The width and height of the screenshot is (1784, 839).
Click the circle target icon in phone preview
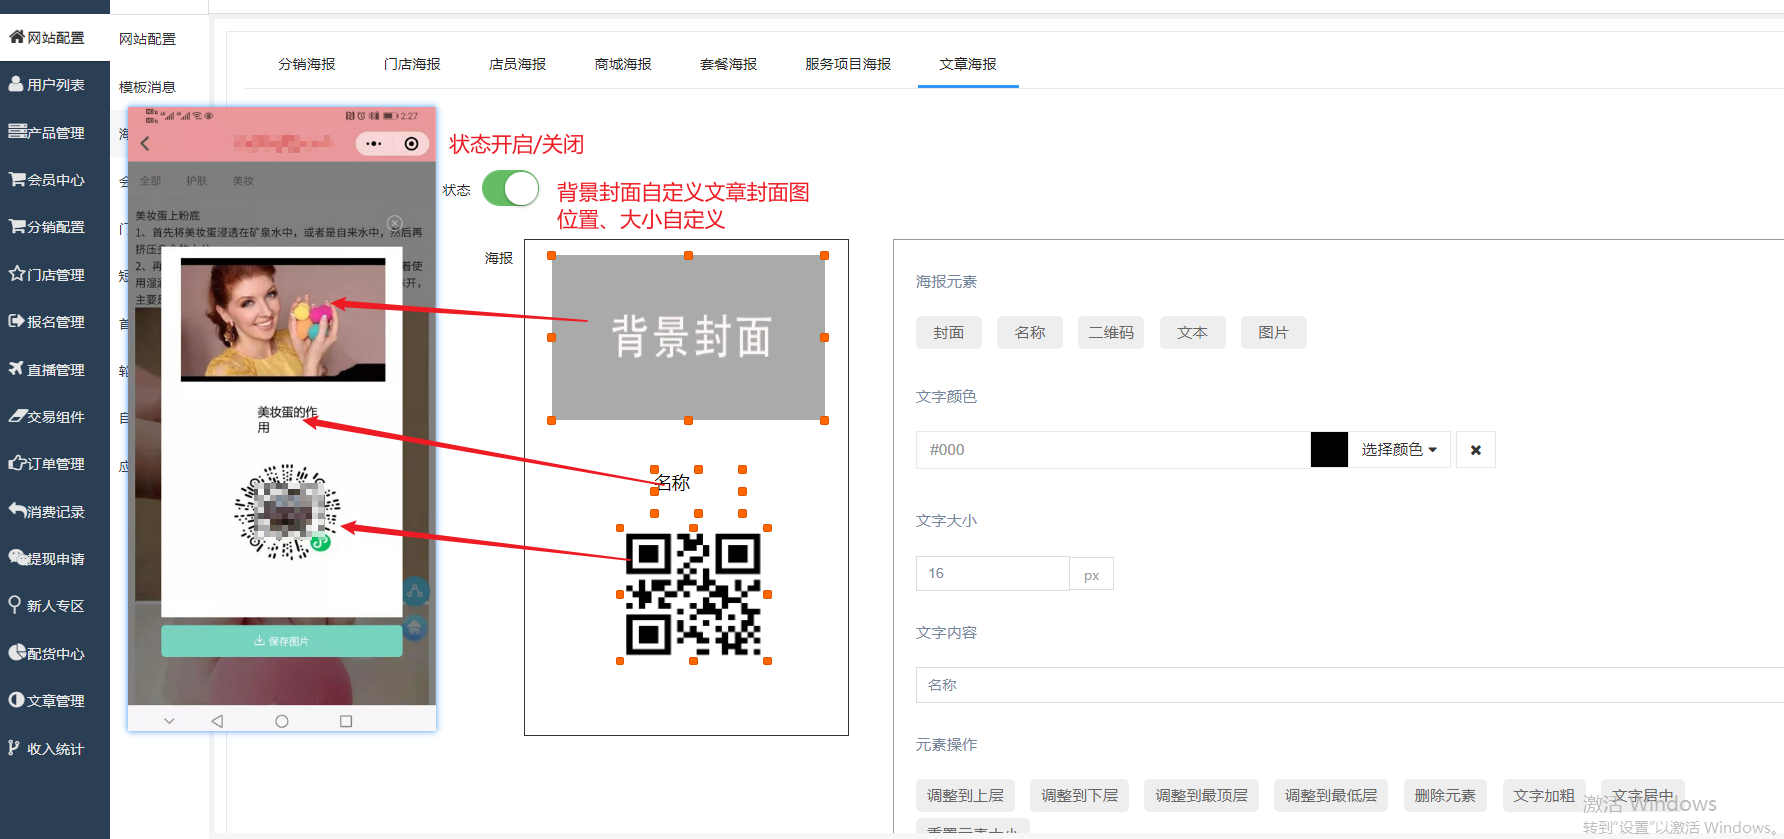411,144
